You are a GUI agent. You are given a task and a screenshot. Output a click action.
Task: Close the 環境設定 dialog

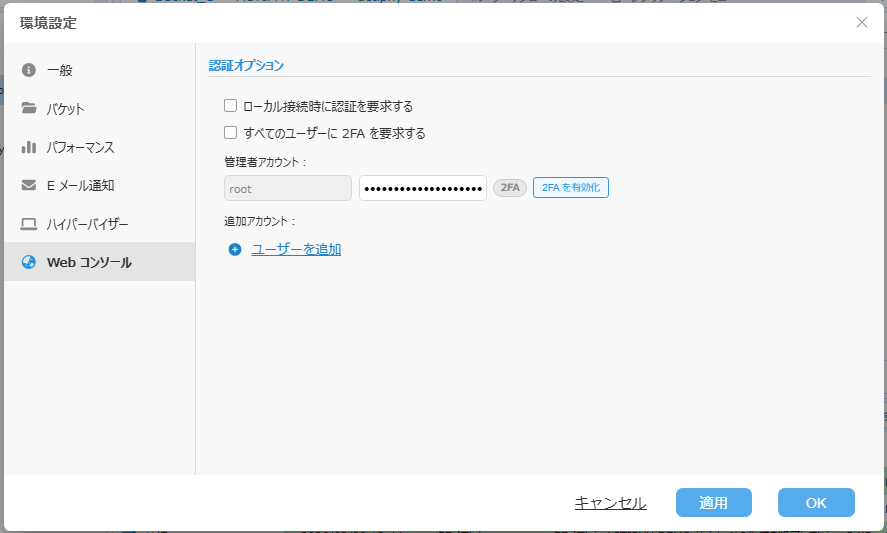click(862, 22)
